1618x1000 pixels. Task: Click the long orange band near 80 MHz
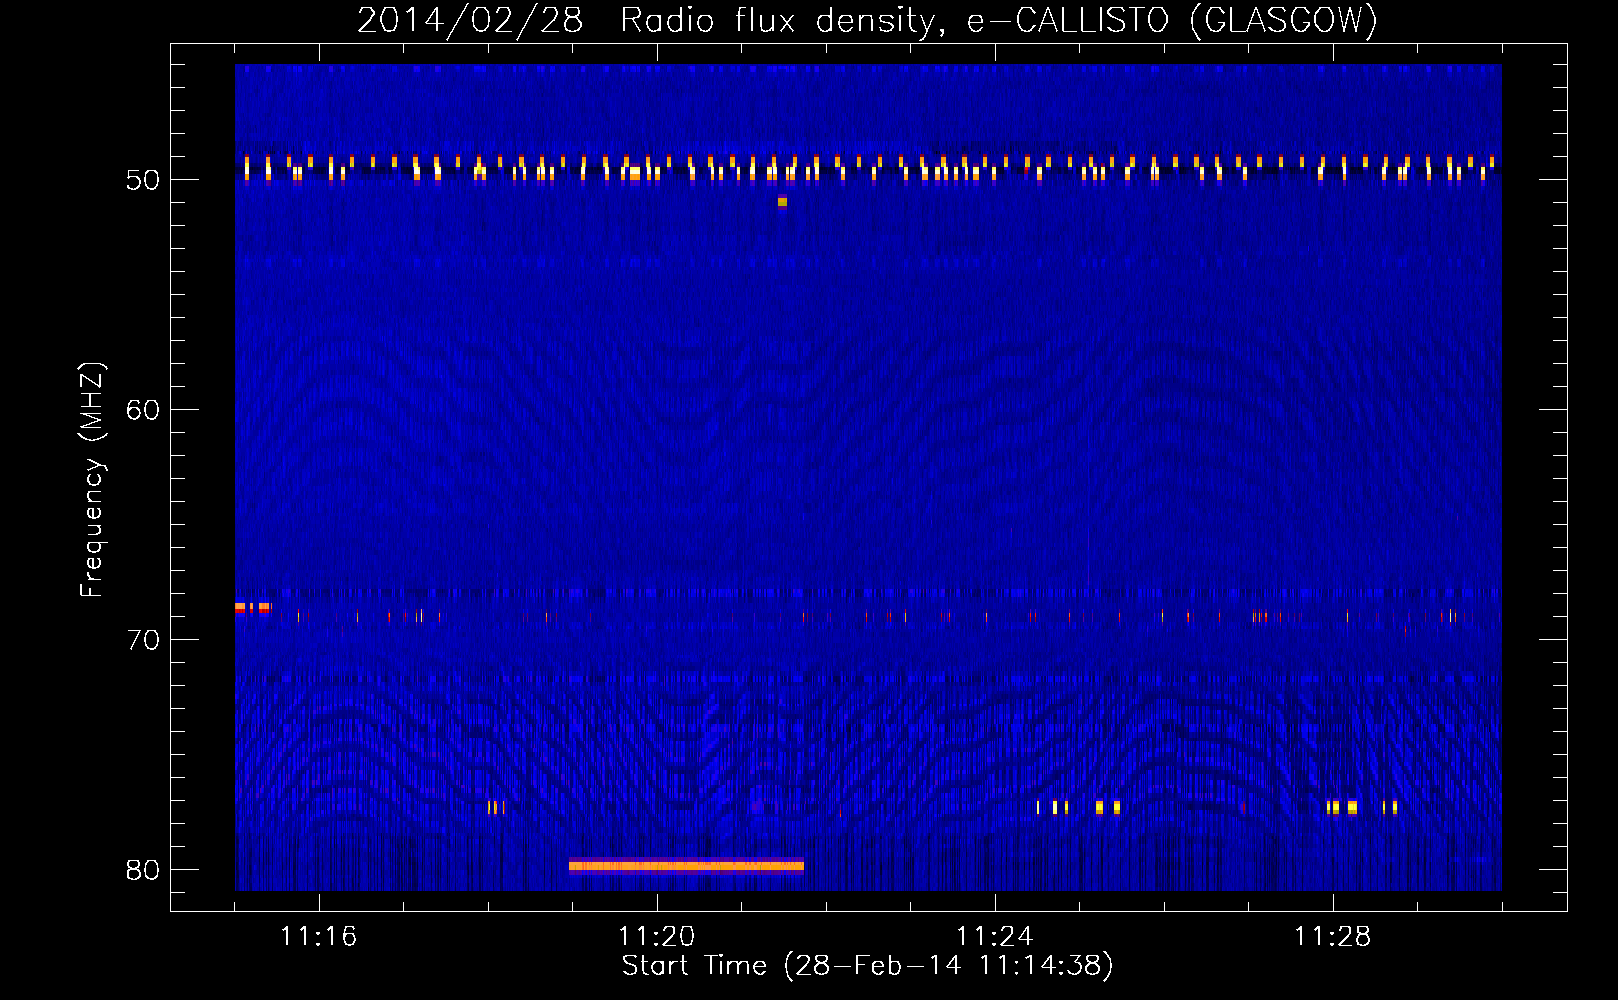pos(686,866)
